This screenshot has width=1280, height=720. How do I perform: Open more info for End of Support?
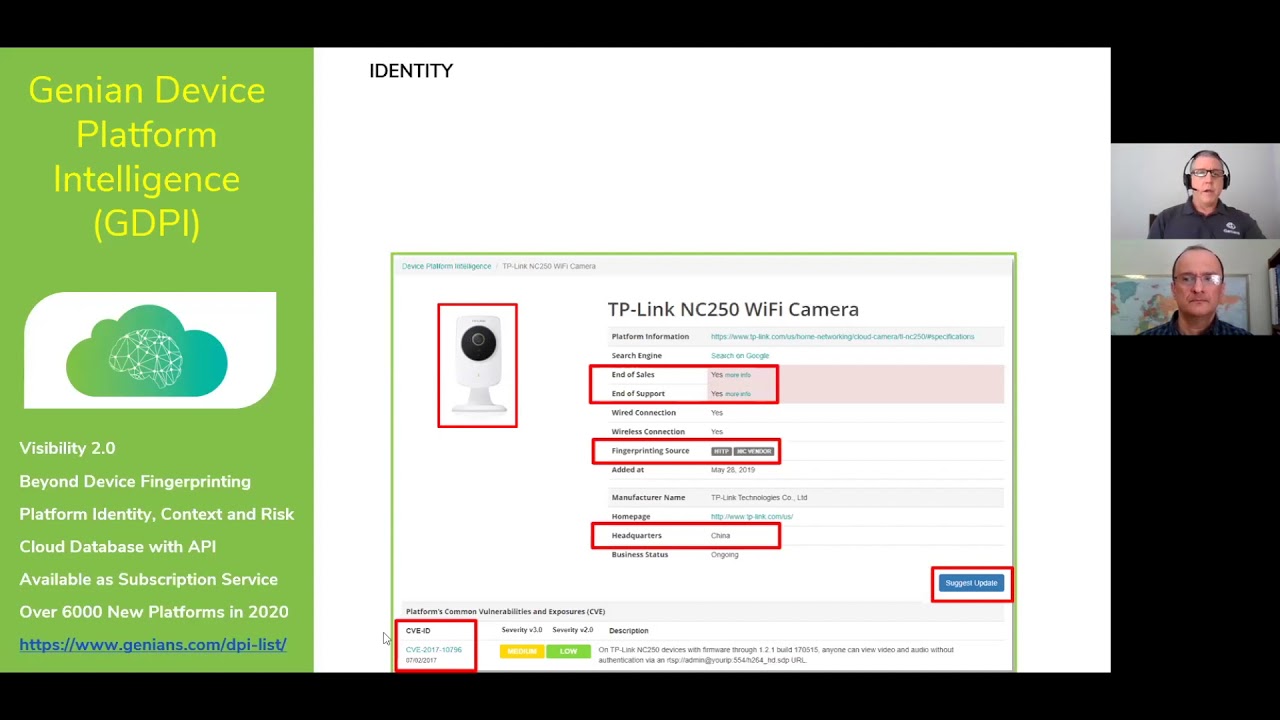click(x=738, y=394)
